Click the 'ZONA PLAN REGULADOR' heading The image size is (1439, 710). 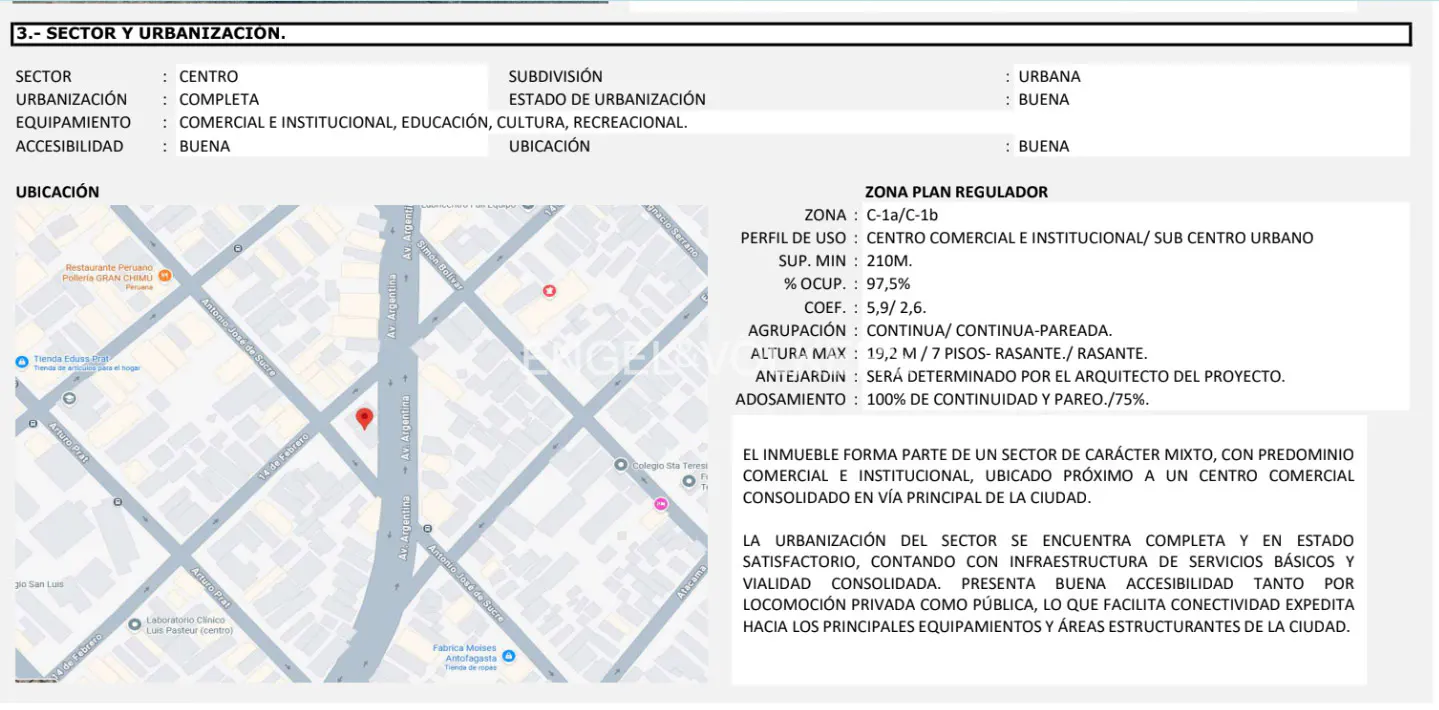[956, 192]
